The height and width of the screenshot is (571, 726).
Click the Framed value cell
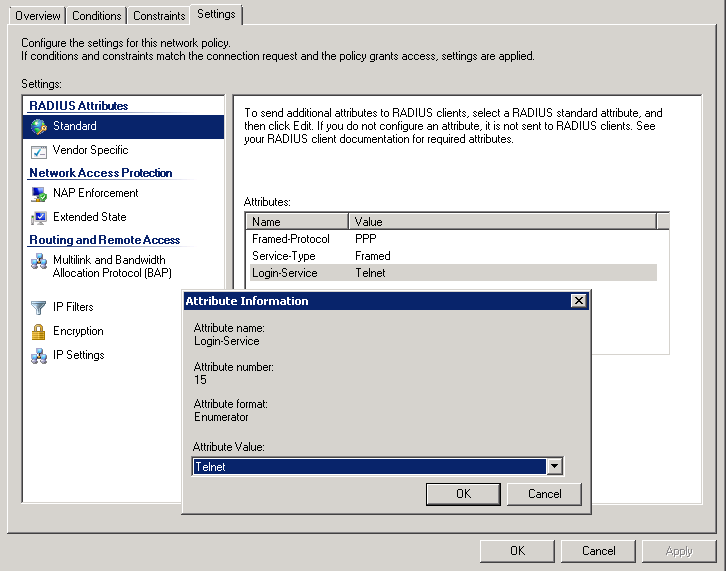click(x=373, y=256)
